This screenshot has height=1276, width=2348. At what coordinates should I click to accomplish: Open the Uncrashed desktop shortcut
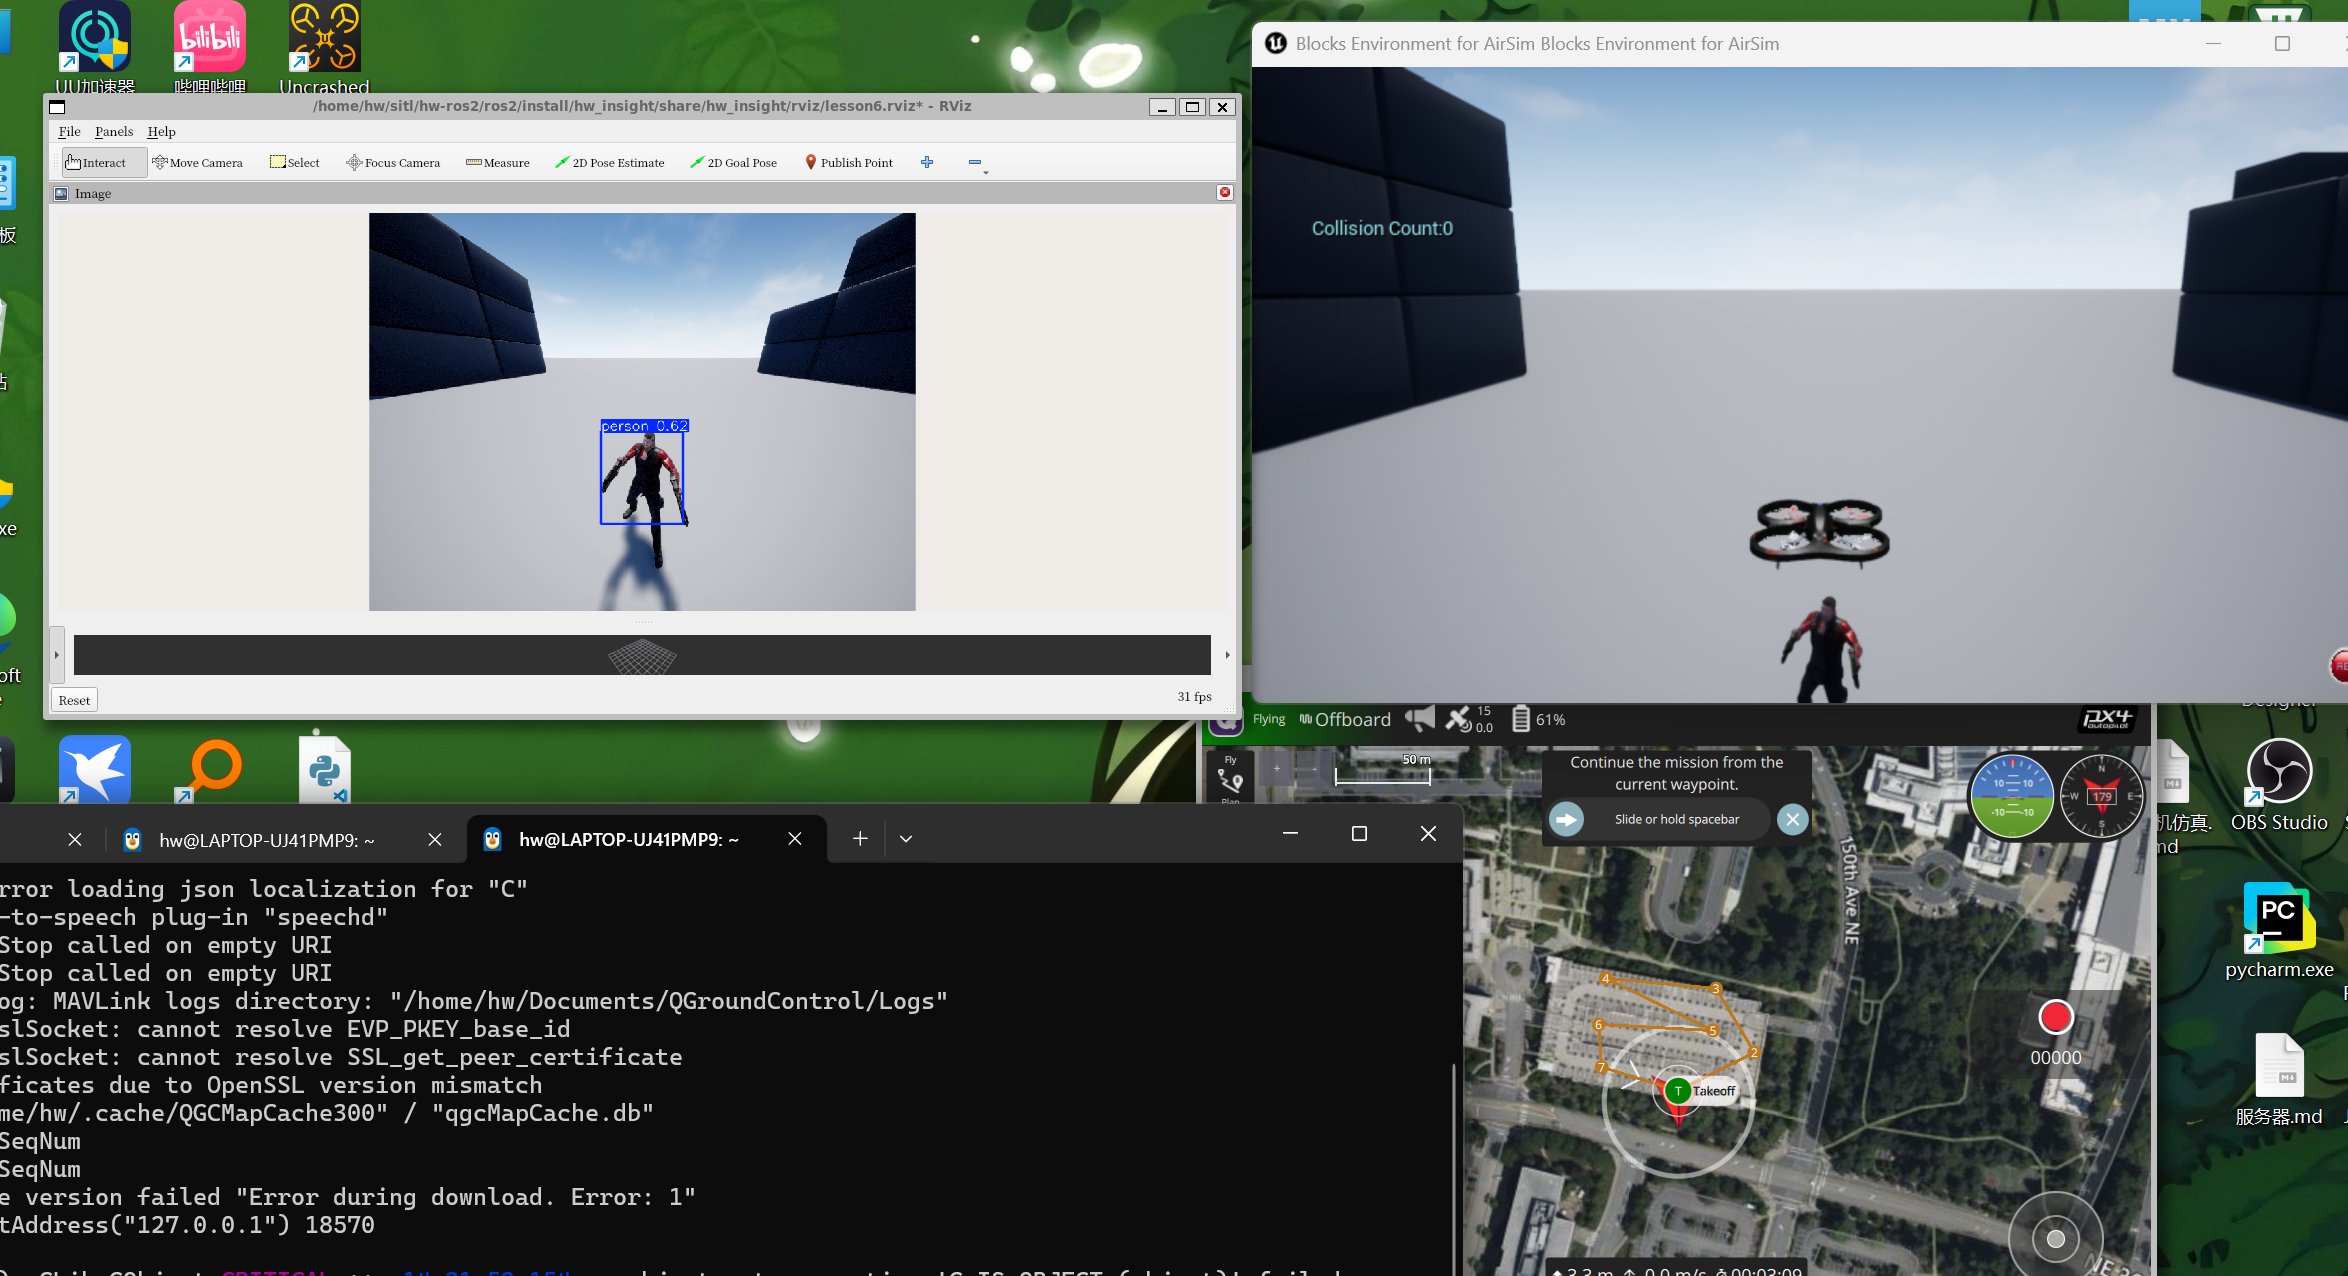point(324,46)
